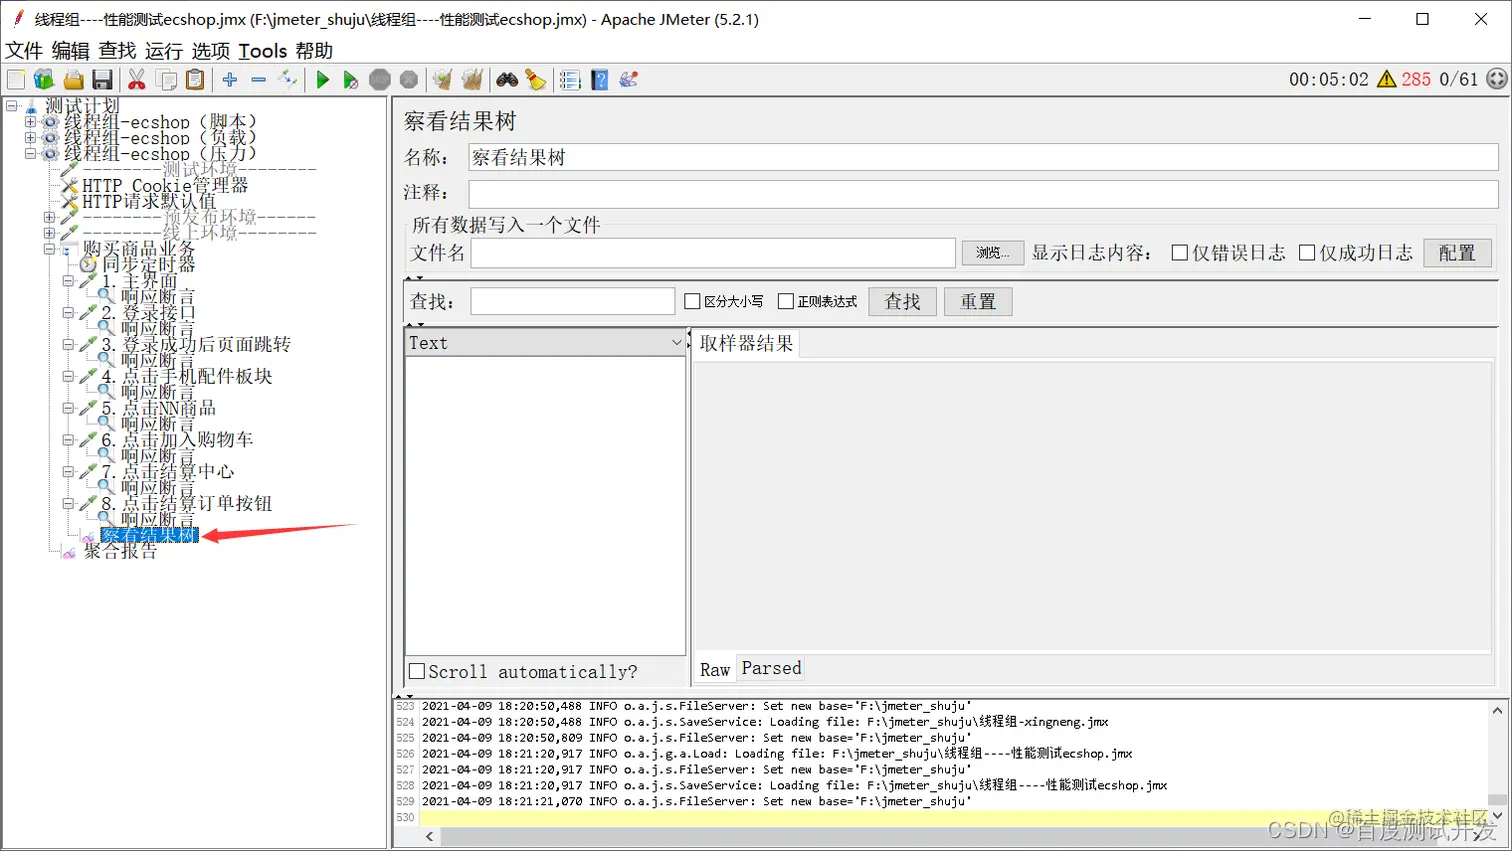
Task: Select the 同步定时器 timer node
Action: click(148, 265)
